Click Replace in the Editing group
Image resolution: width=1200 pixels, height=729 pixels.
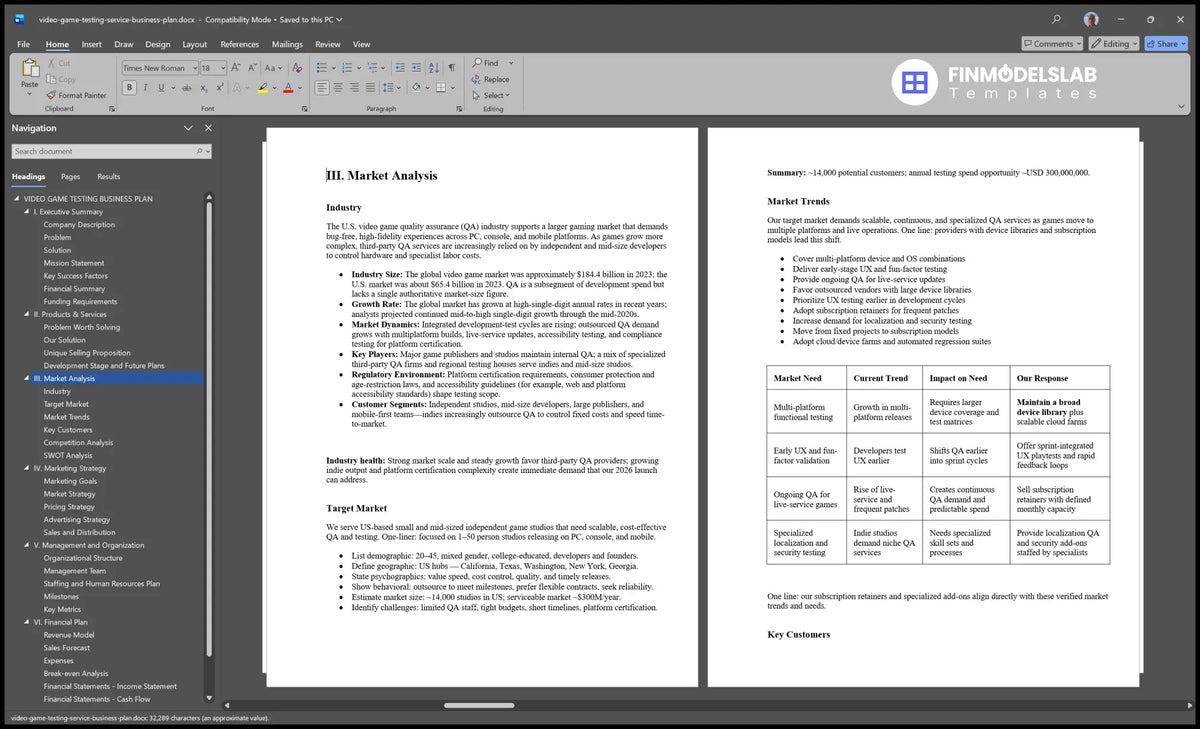click(x=490, y=79)
